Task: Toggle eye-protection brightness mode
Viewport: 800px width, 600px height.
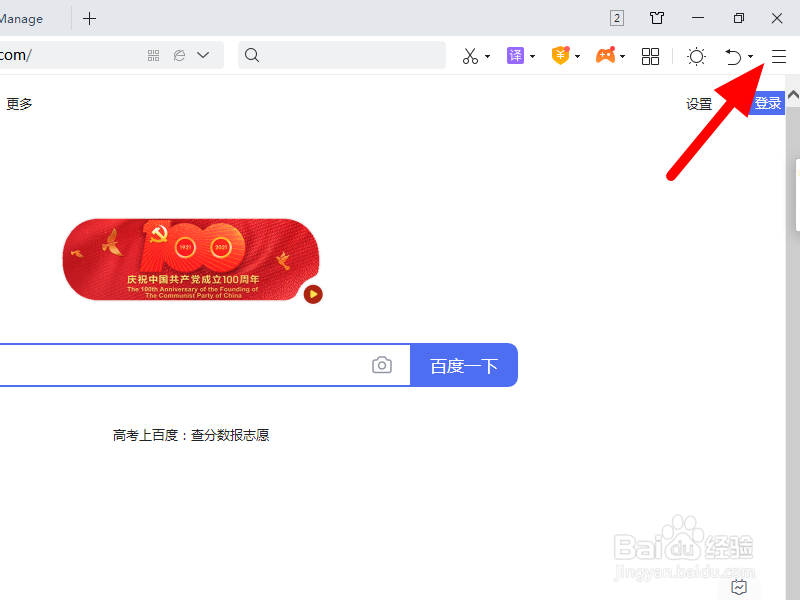Action: point(696,57)
